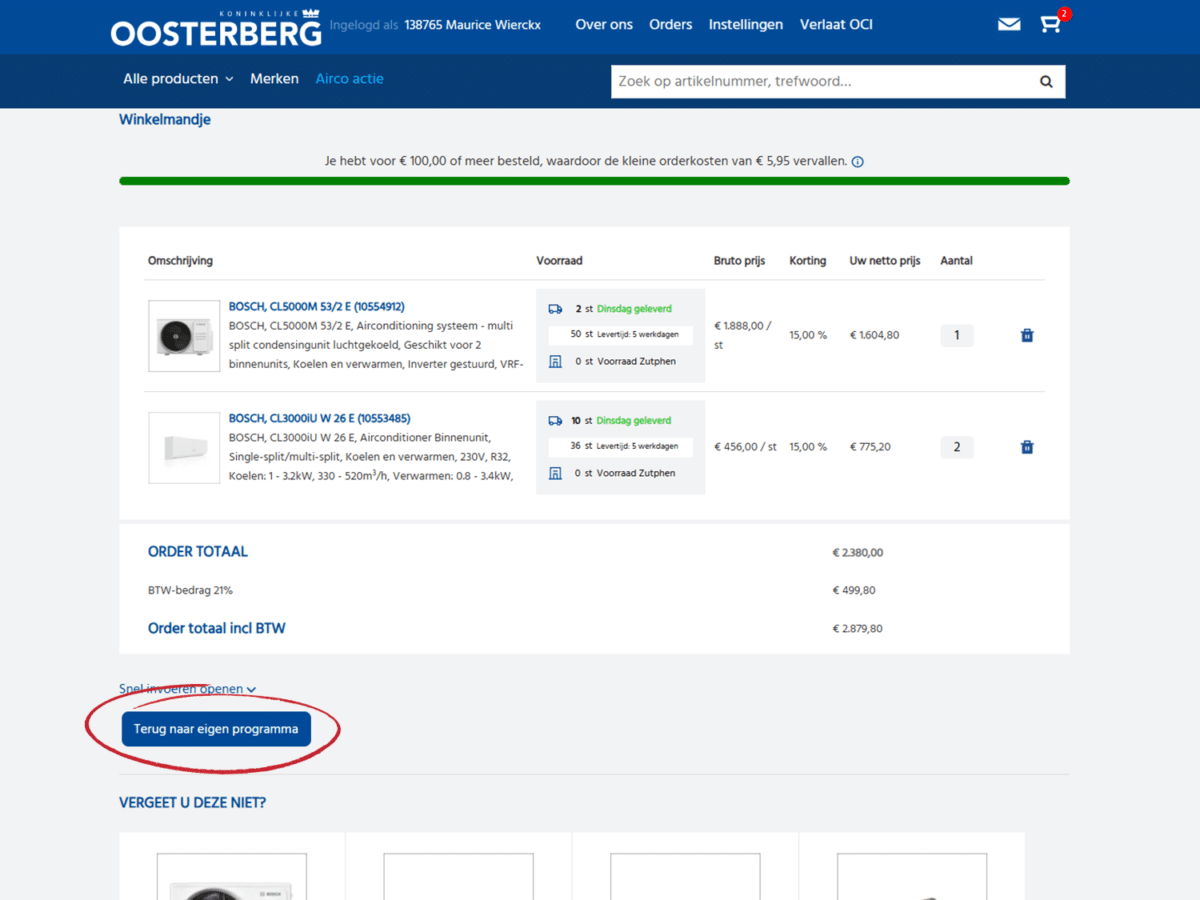The width and height of the screenshot is (1200, 900).
Task: Open the mail envelope icon
Action: coord(1009,24)
